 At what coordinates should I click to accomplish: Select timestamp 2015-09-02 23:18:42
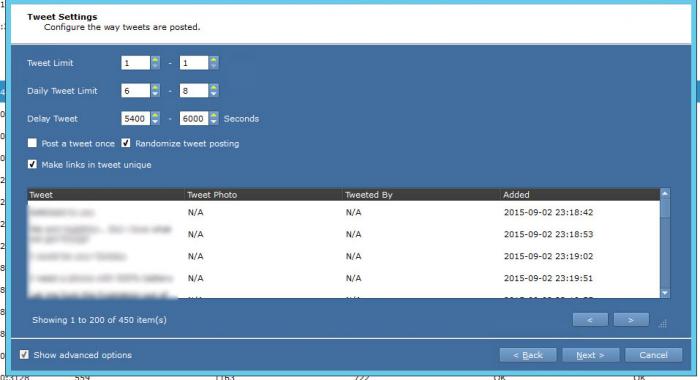coord(548,212)
